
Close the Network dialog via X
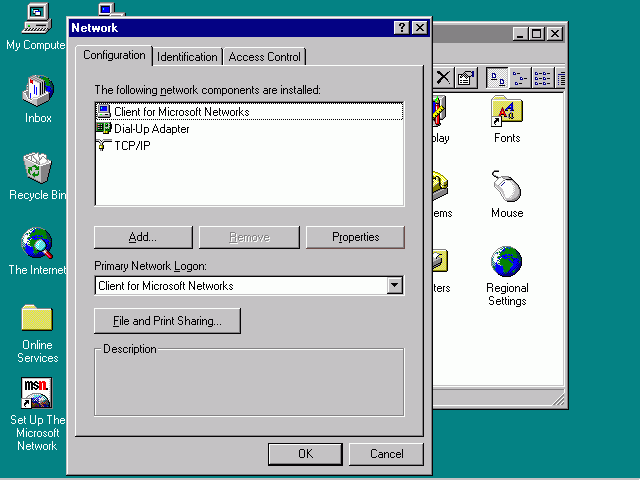420,28
